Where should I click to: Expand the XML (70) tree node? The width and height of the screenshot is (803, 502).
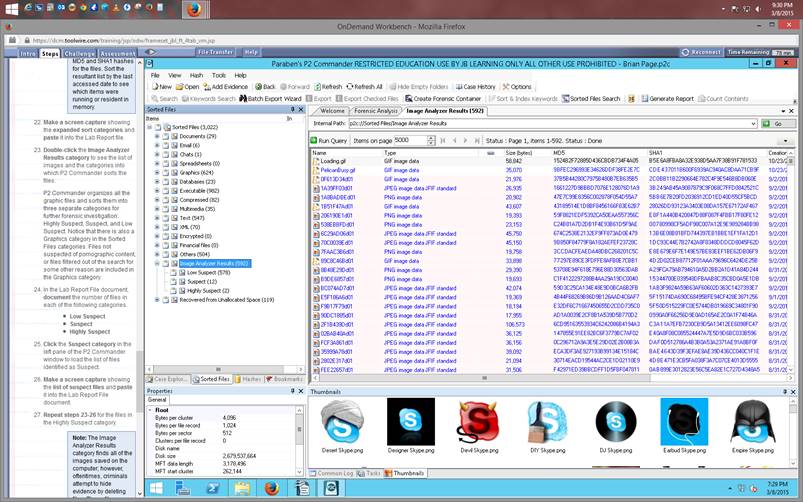tap(157, 227)
